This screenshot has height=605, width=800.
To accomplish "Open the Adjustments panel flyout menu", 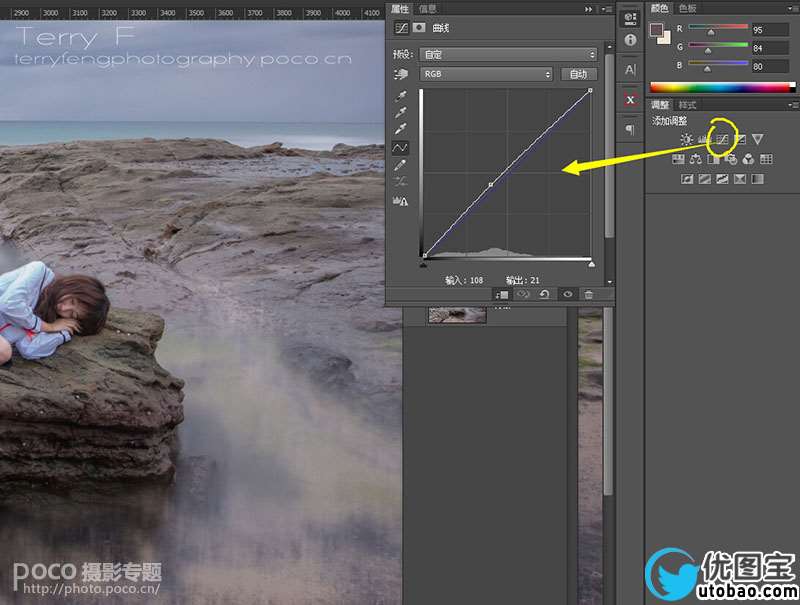I will pyautogui.click(x=792, y=105).
